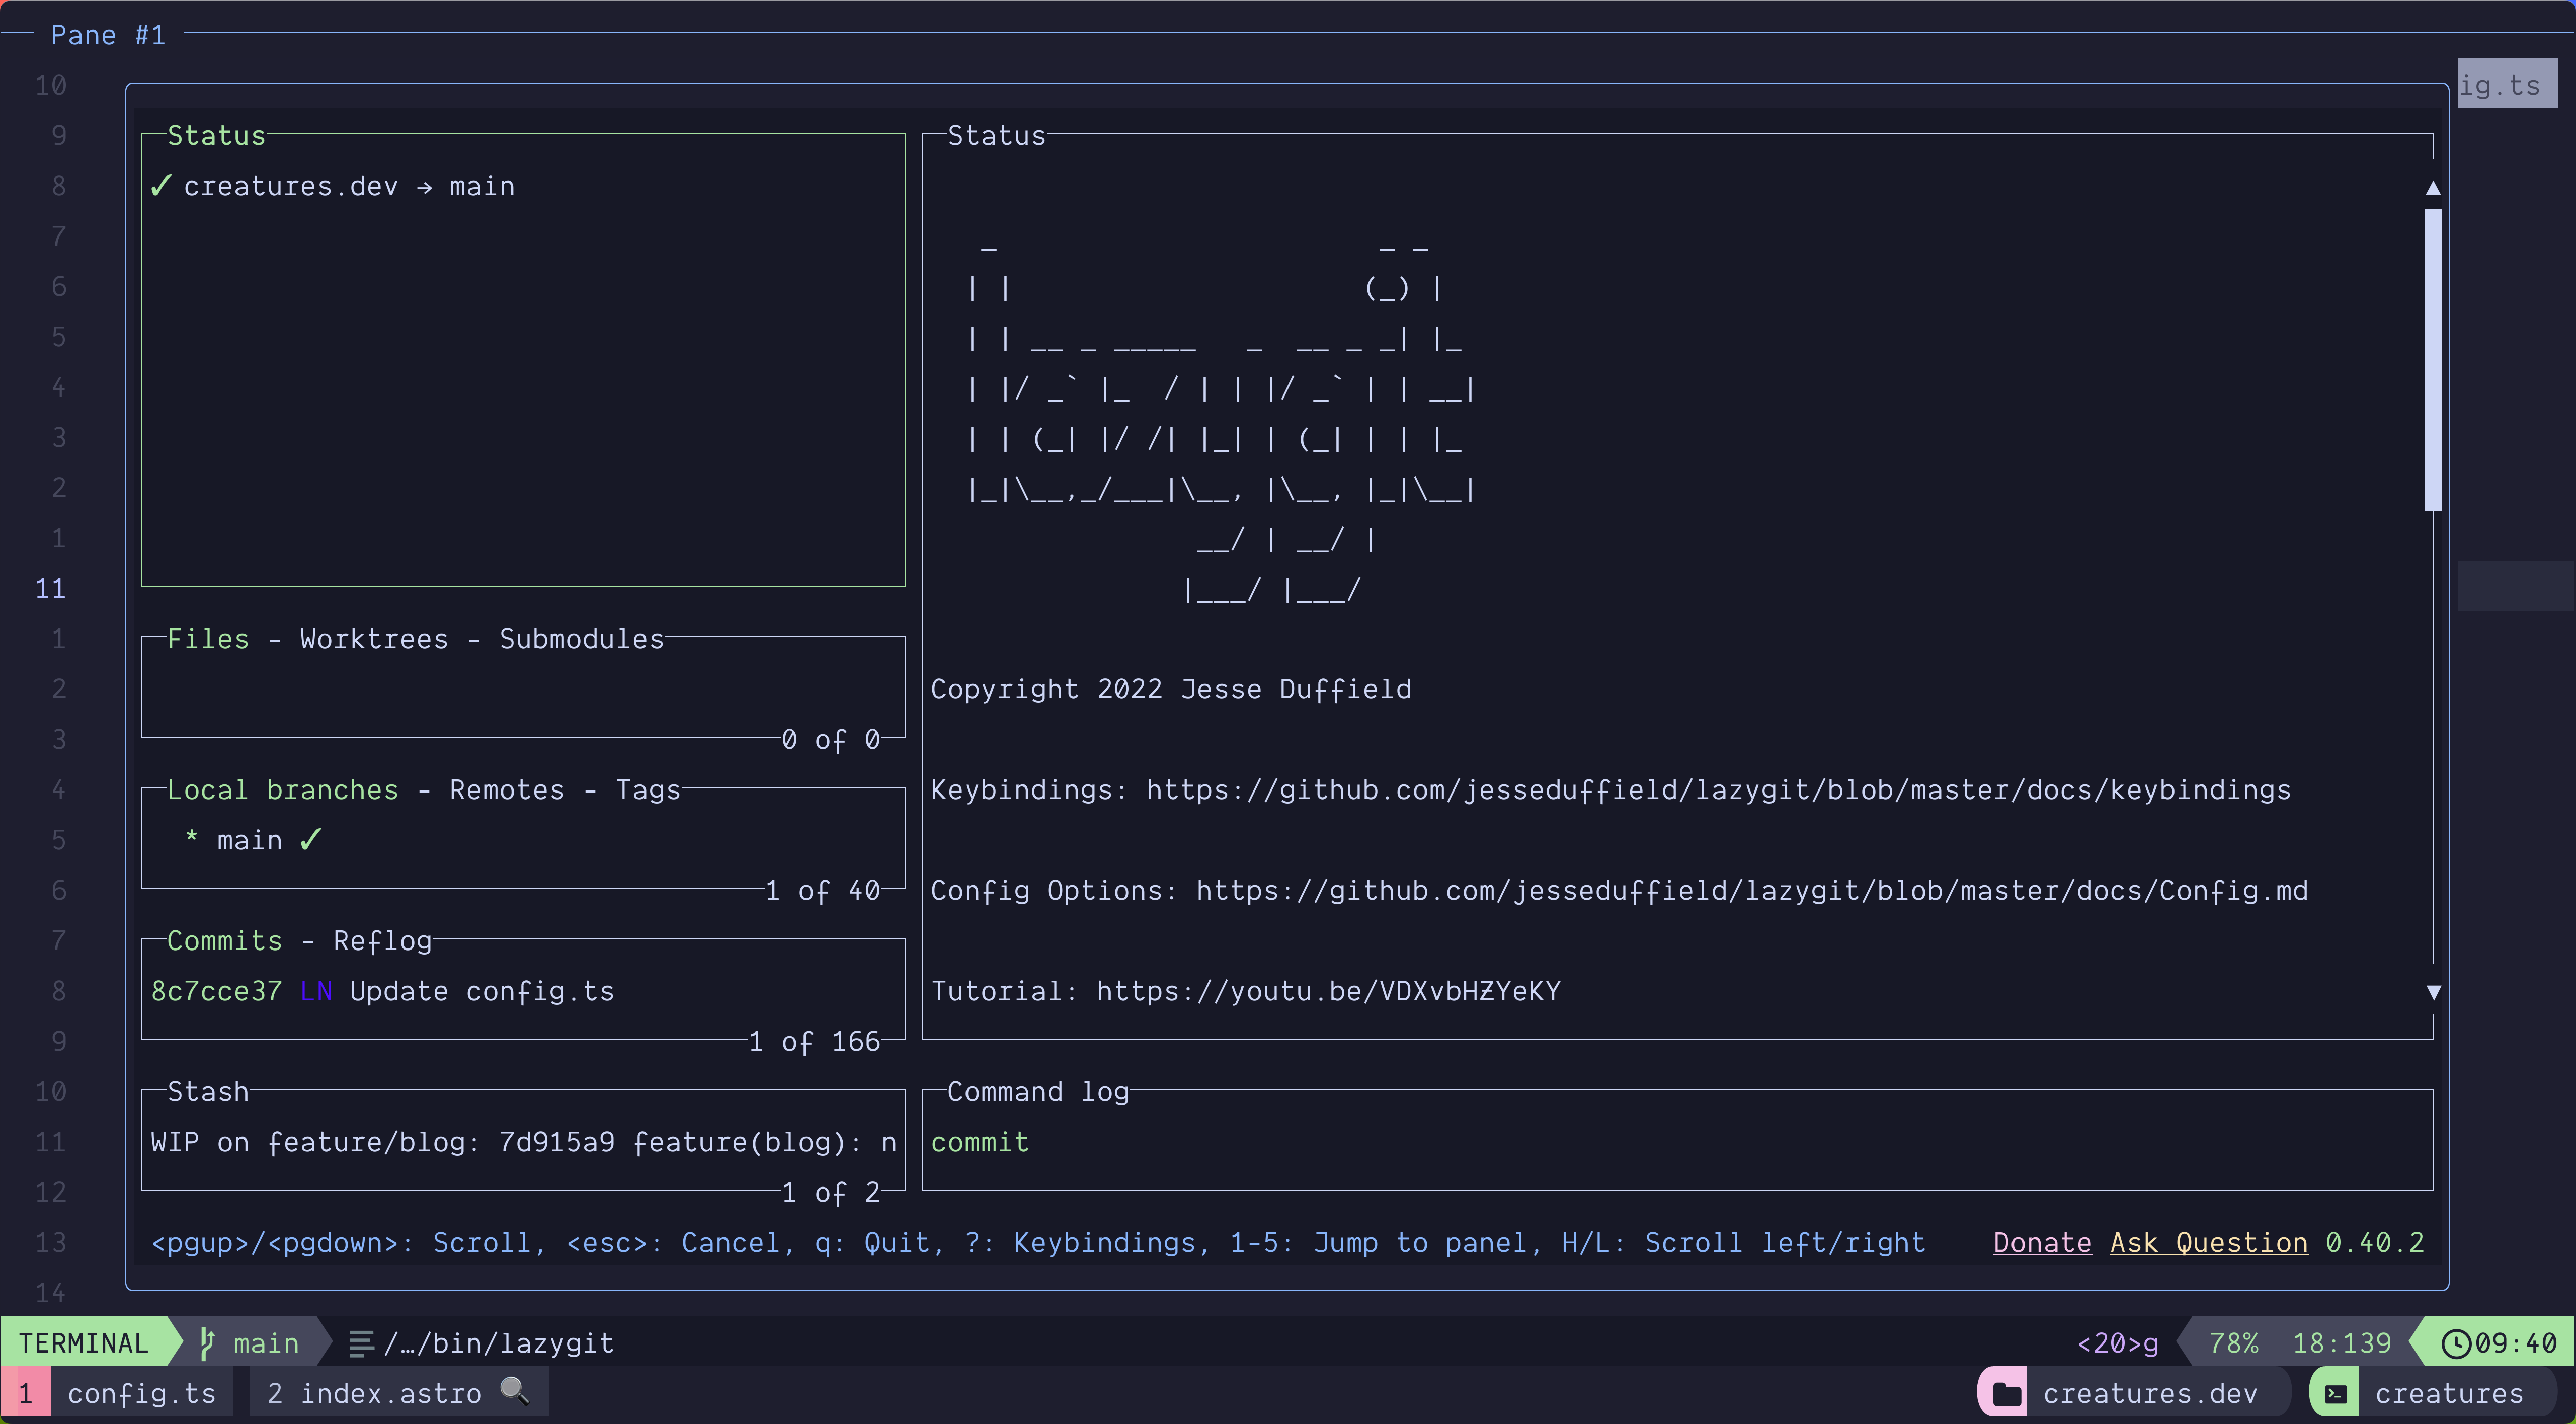Click scroll down arrow in Status panel
The width and height of the screenshot is (2576, 1424).
(2433, 992)
